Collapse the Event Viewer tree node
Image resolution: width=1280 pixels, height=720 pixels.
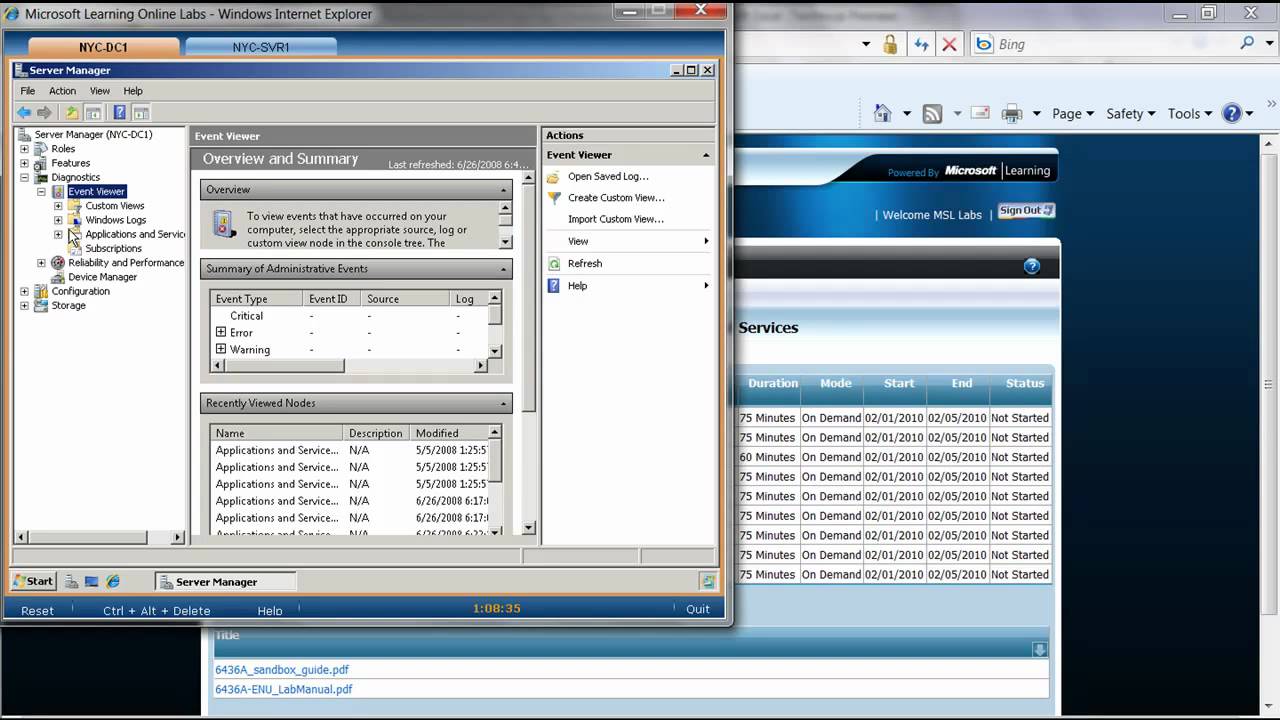42,191
